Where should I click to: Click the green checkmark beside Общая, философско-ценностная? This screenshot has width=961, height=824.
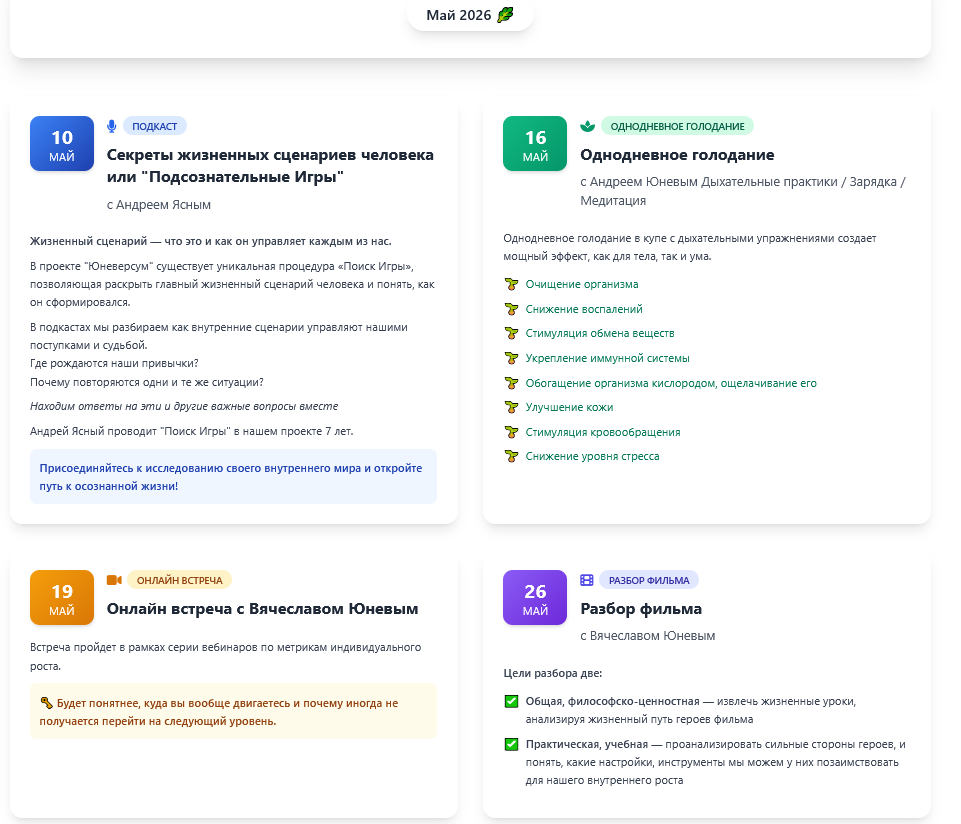click(512, 701)
